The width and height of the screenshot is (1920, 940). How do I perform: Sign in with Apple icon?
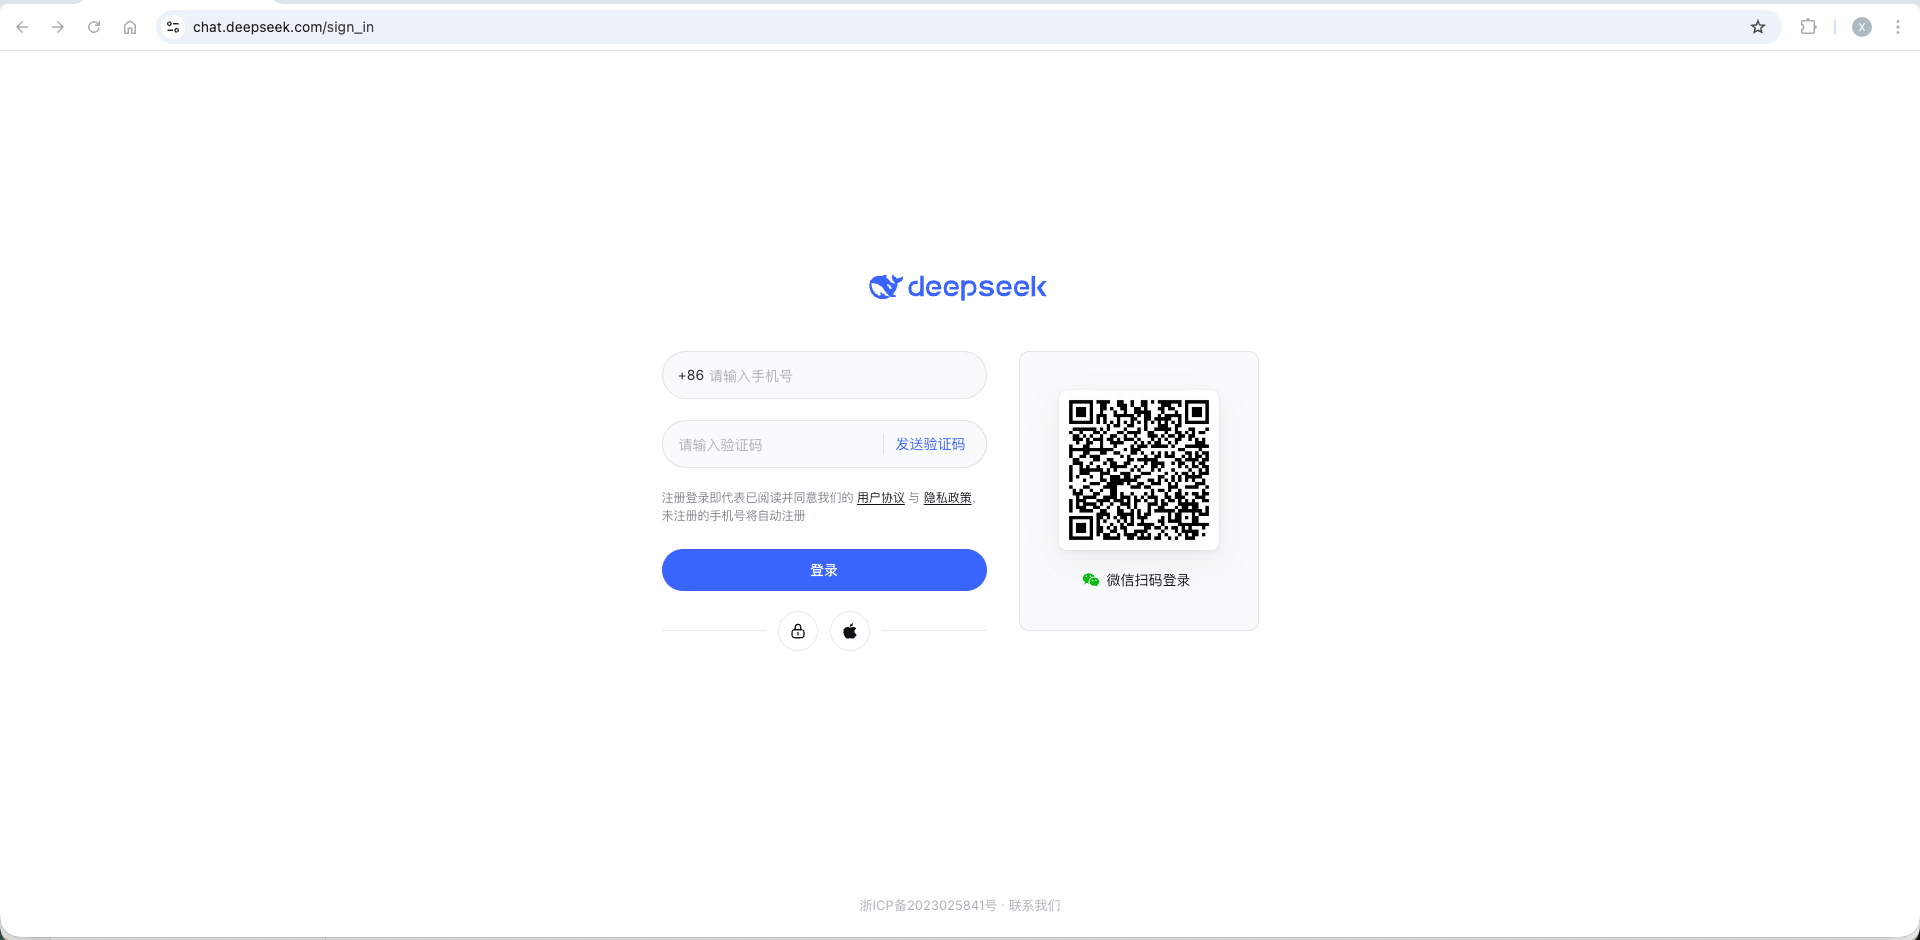850,631
